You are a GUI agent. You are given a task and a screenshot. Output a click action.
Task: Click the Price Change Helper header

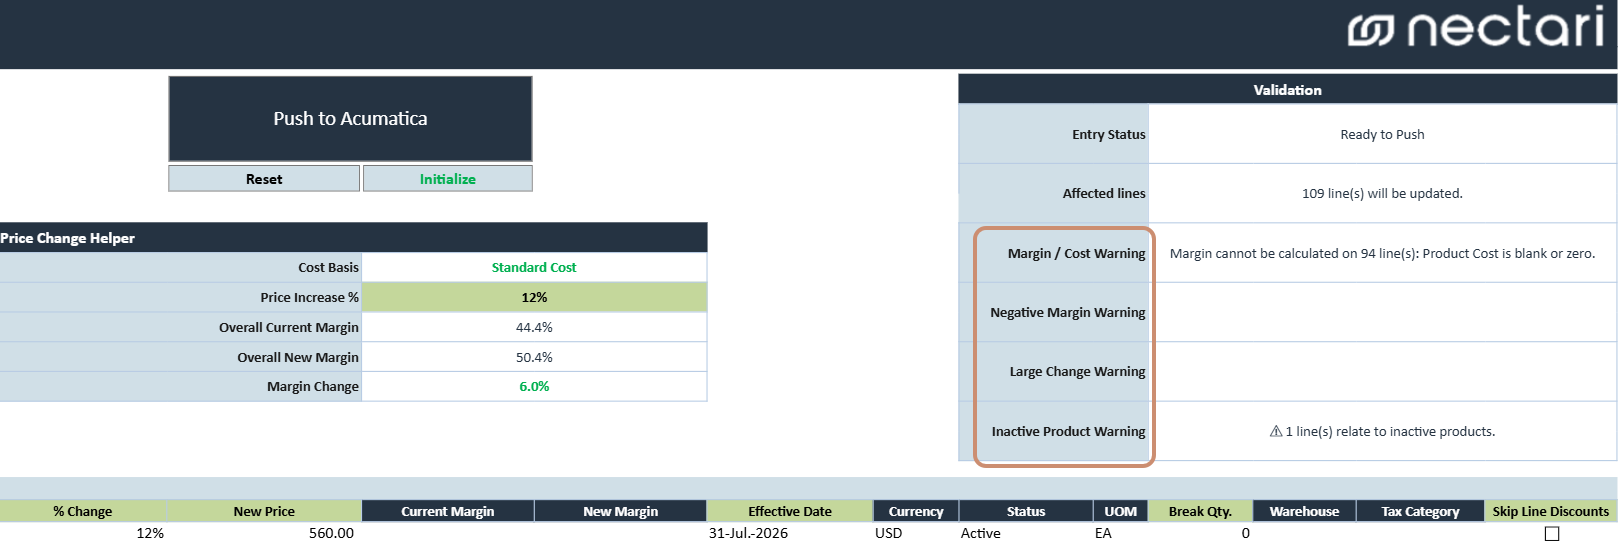(353, 238)
